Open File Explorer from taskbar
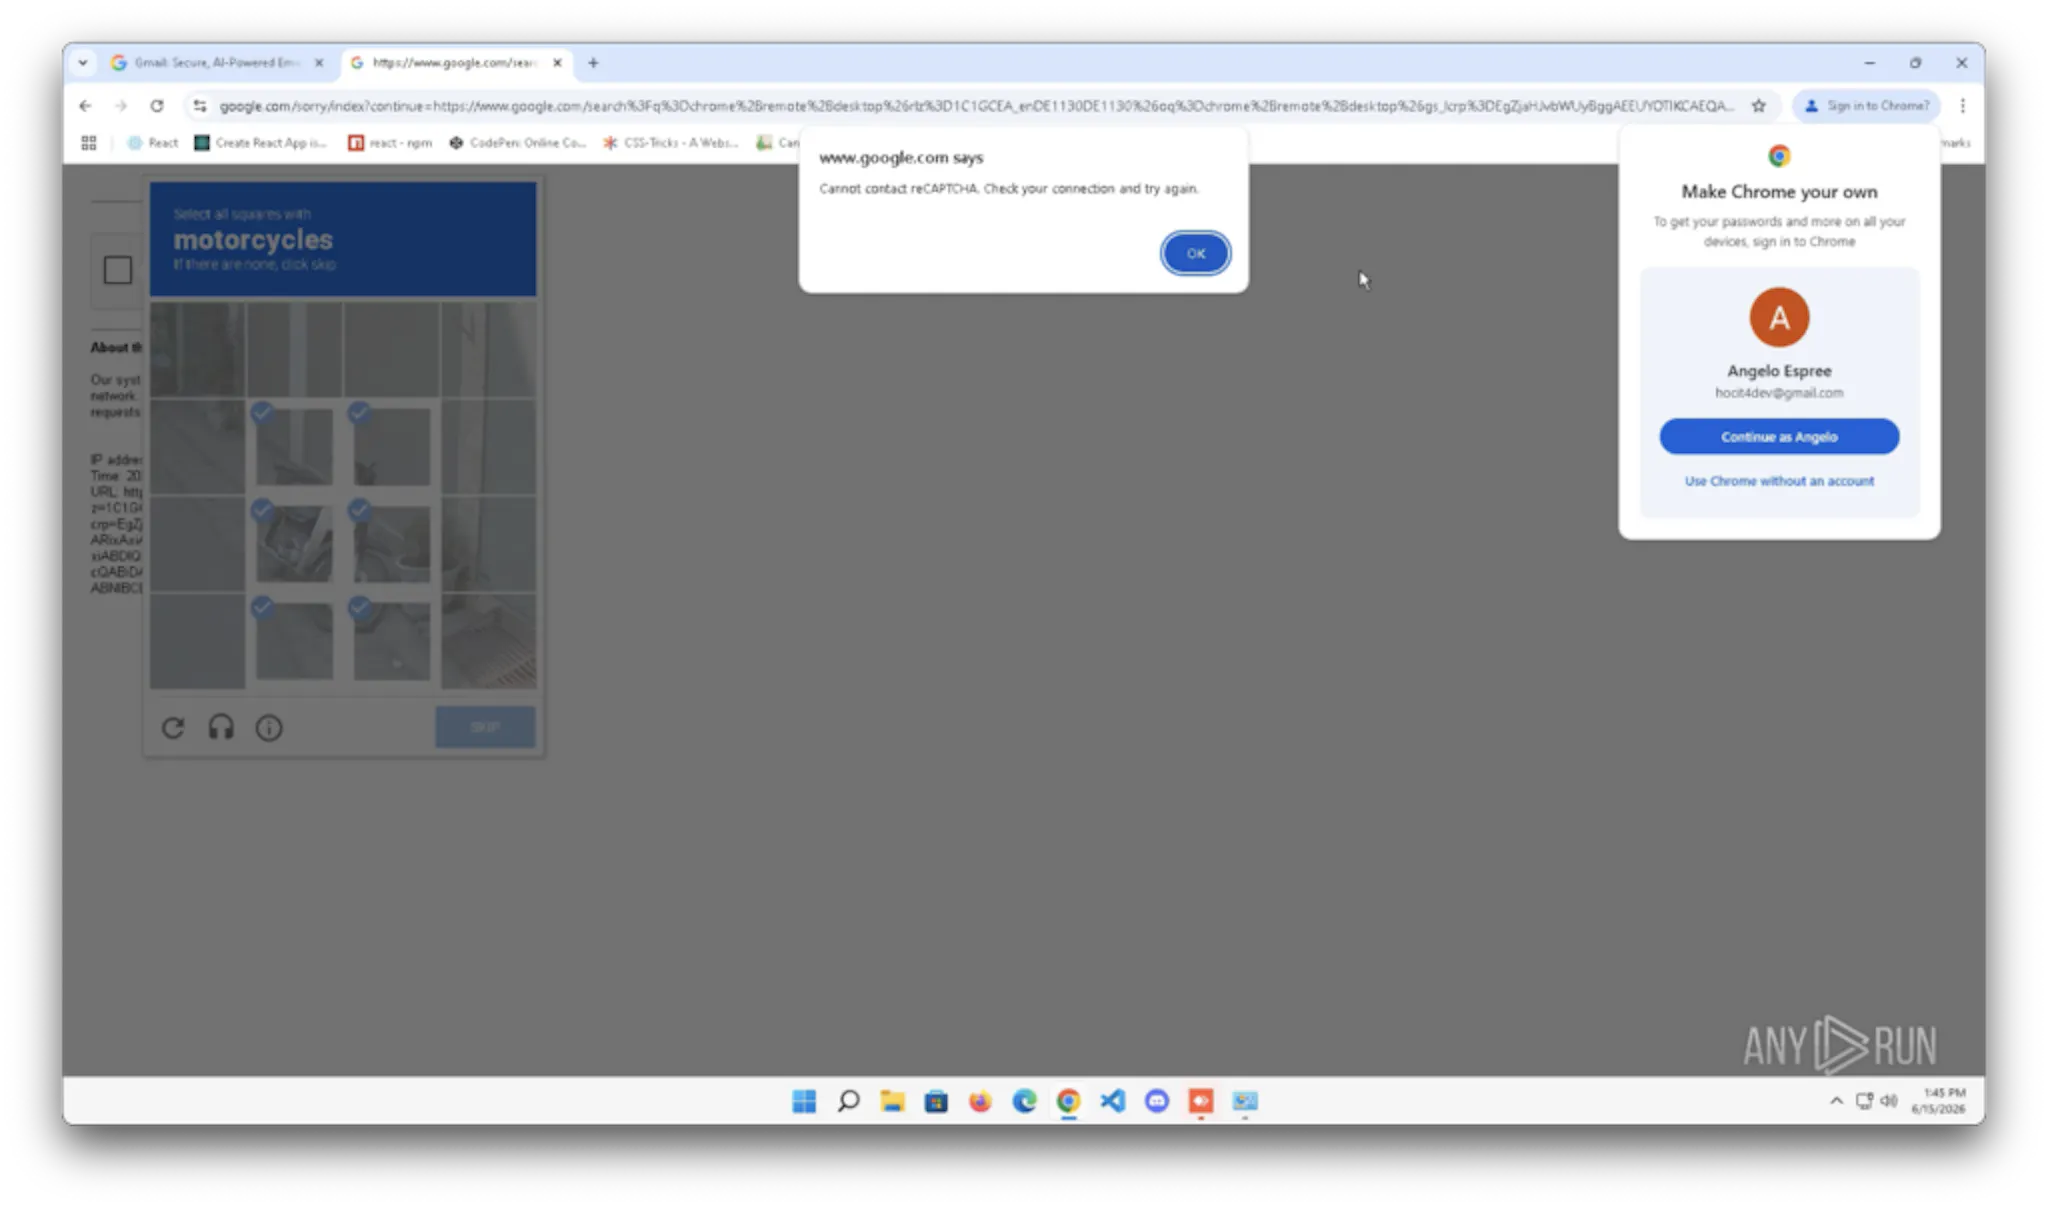This screenshot has width=2048, height=1208. [892, 1101]
